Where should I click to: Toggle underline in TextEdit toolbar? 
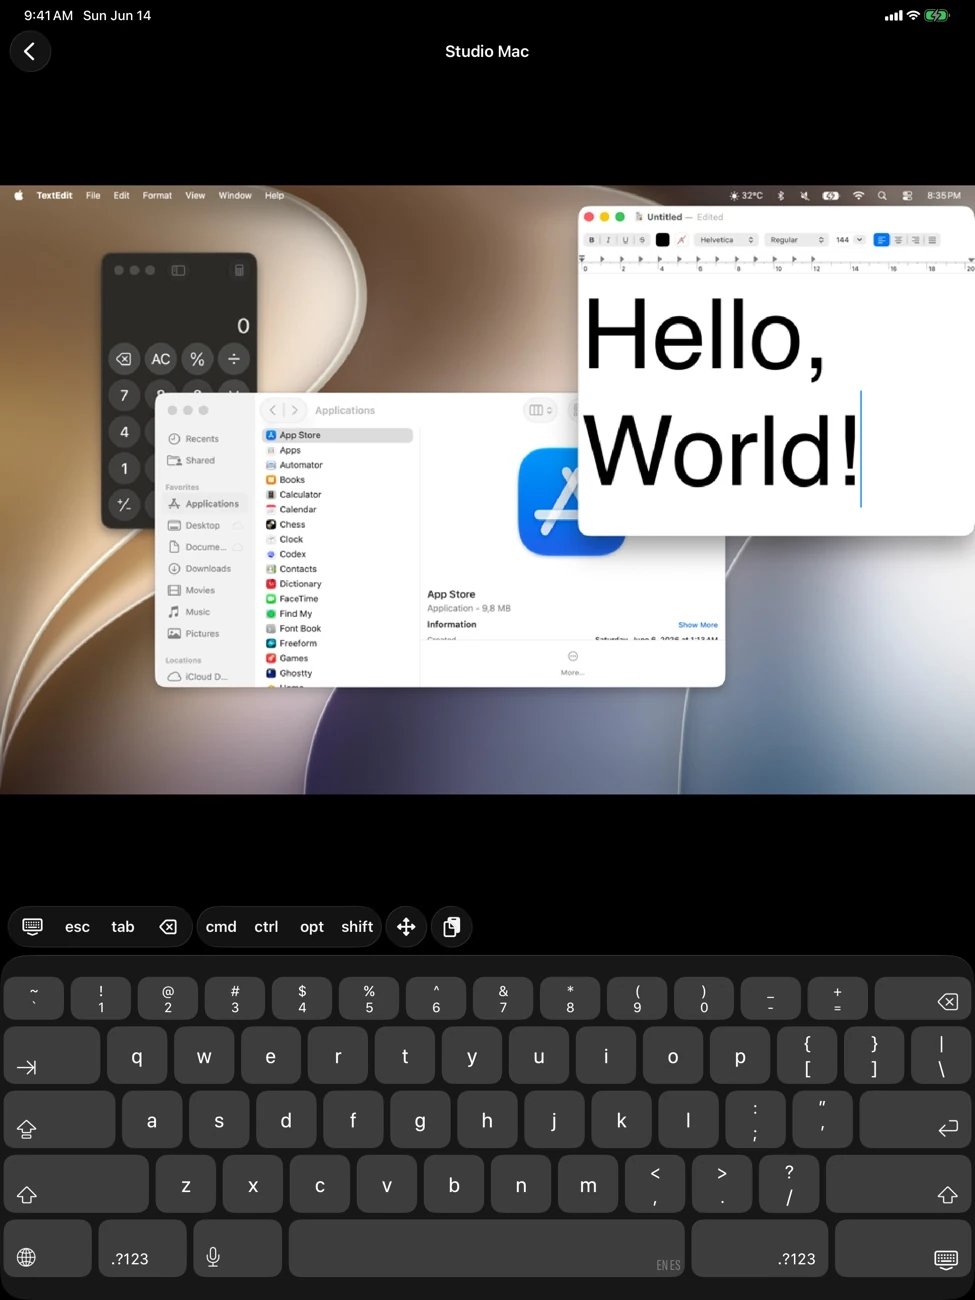point(625,240)
